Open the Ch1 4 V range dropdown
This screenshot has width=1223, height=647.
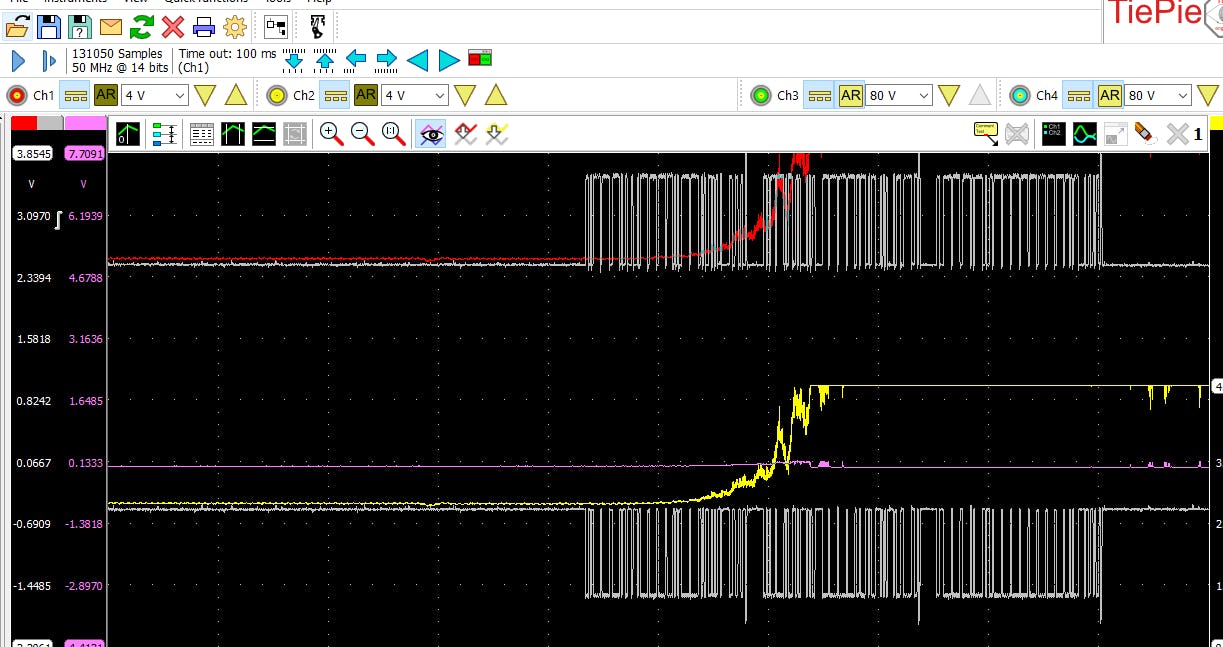coord(154,95)
